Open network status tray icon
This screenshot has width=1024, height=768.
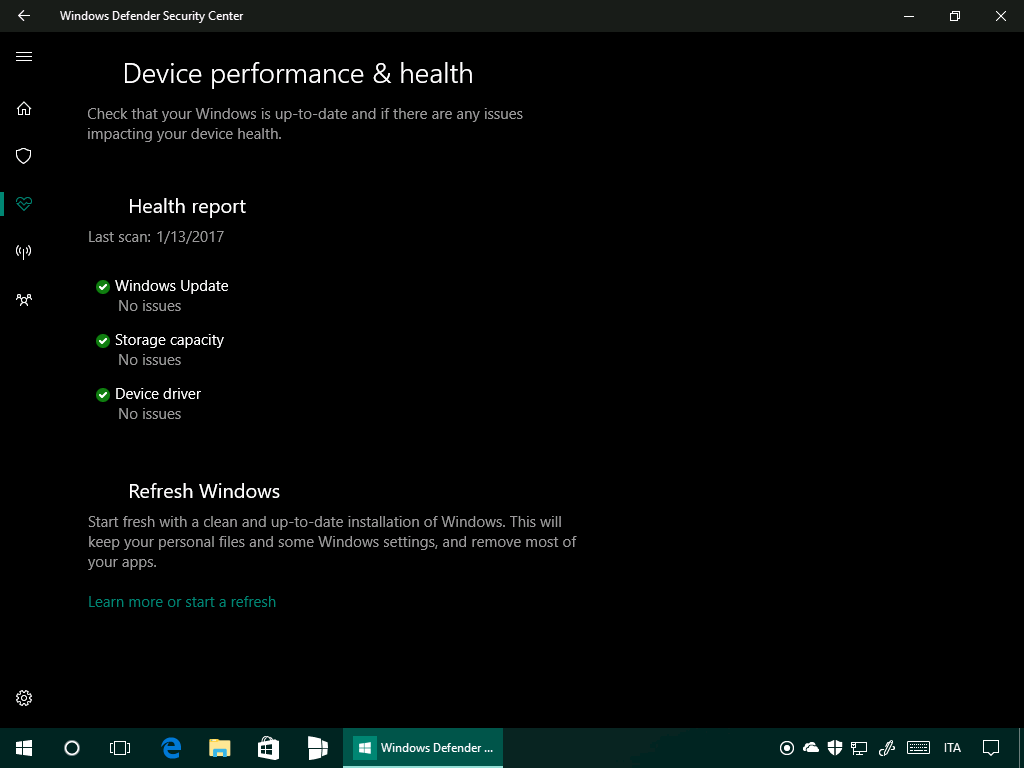tap(859, 748)
